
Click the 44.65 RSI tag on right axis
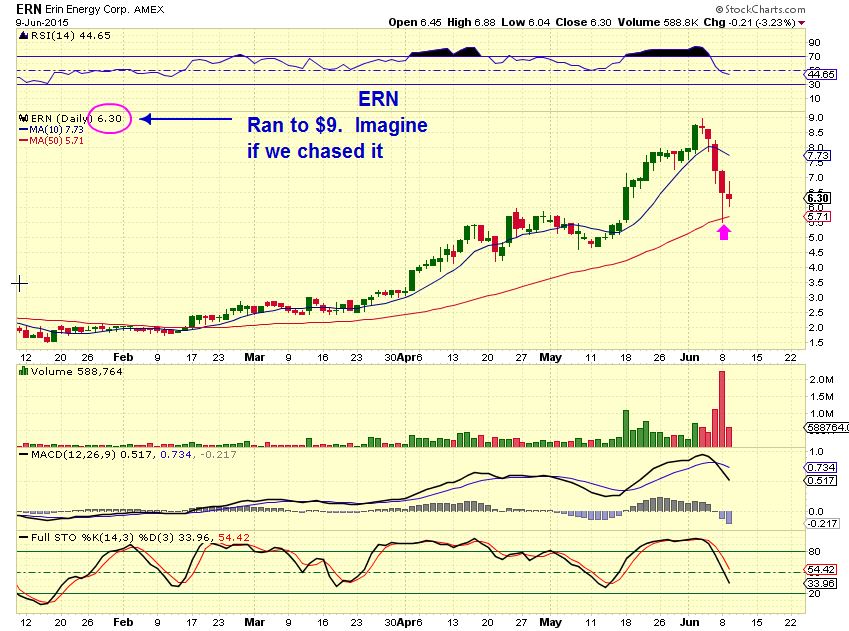pyautogui.click(x=821, y=74)
